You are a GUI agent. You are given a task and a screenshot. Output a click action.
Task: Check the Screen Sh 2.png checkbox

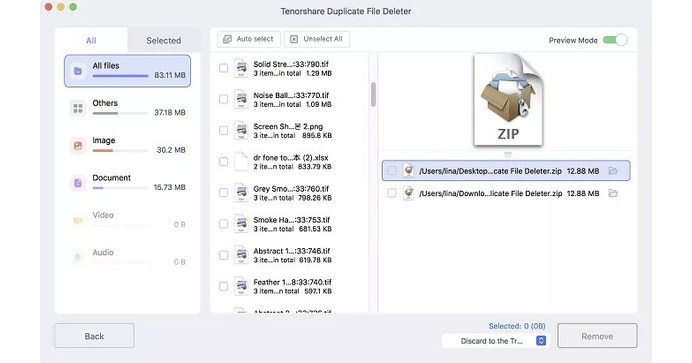(x=224, y=131)
